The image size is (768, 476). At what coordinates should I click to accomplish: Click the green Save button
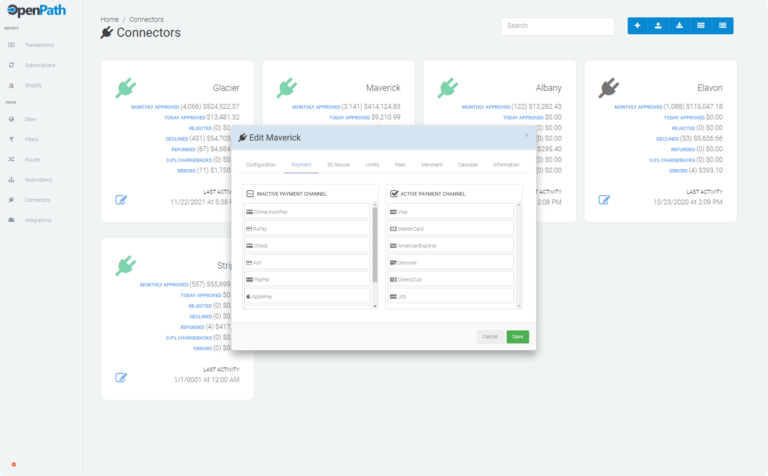pyautogui.click(x=517, y=336)
